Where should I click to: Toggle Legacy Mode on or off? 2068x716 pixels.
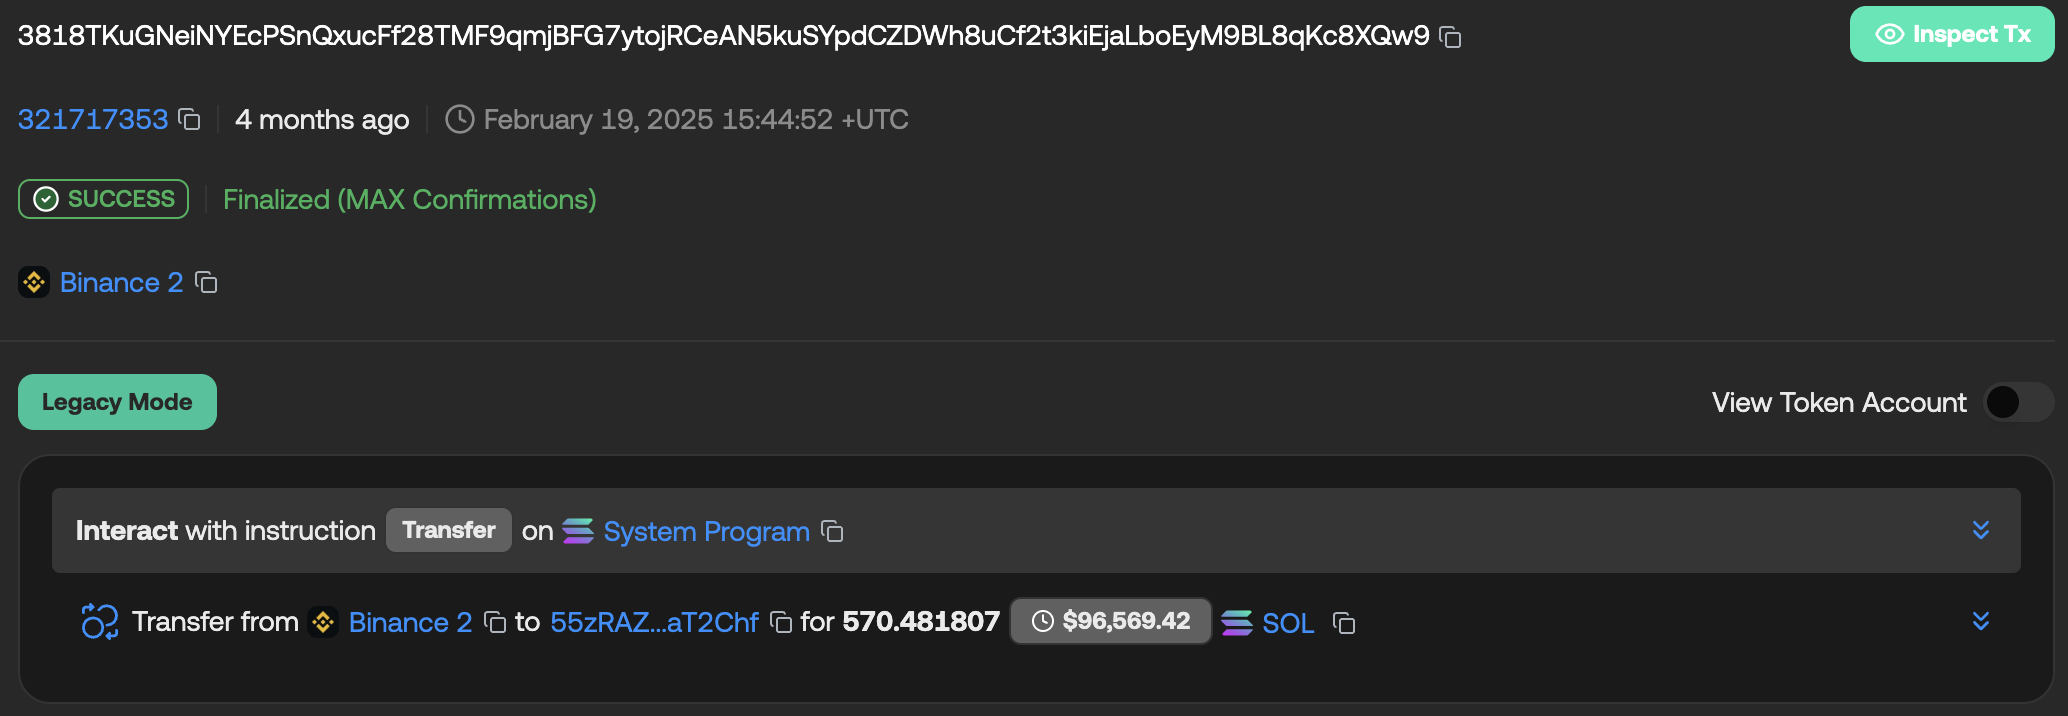point(117,402)
